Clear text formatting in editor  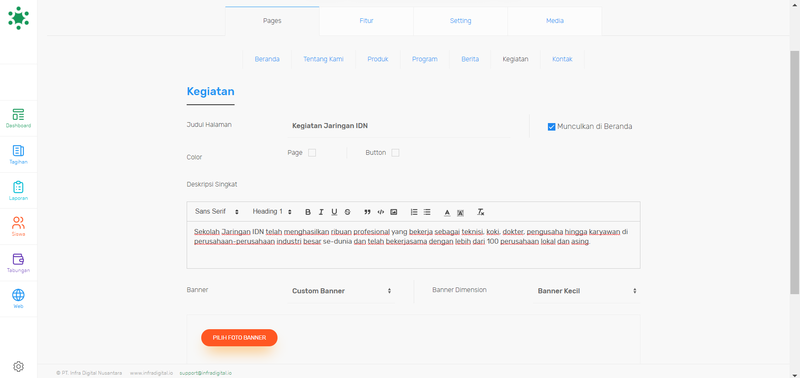(480, 212)
